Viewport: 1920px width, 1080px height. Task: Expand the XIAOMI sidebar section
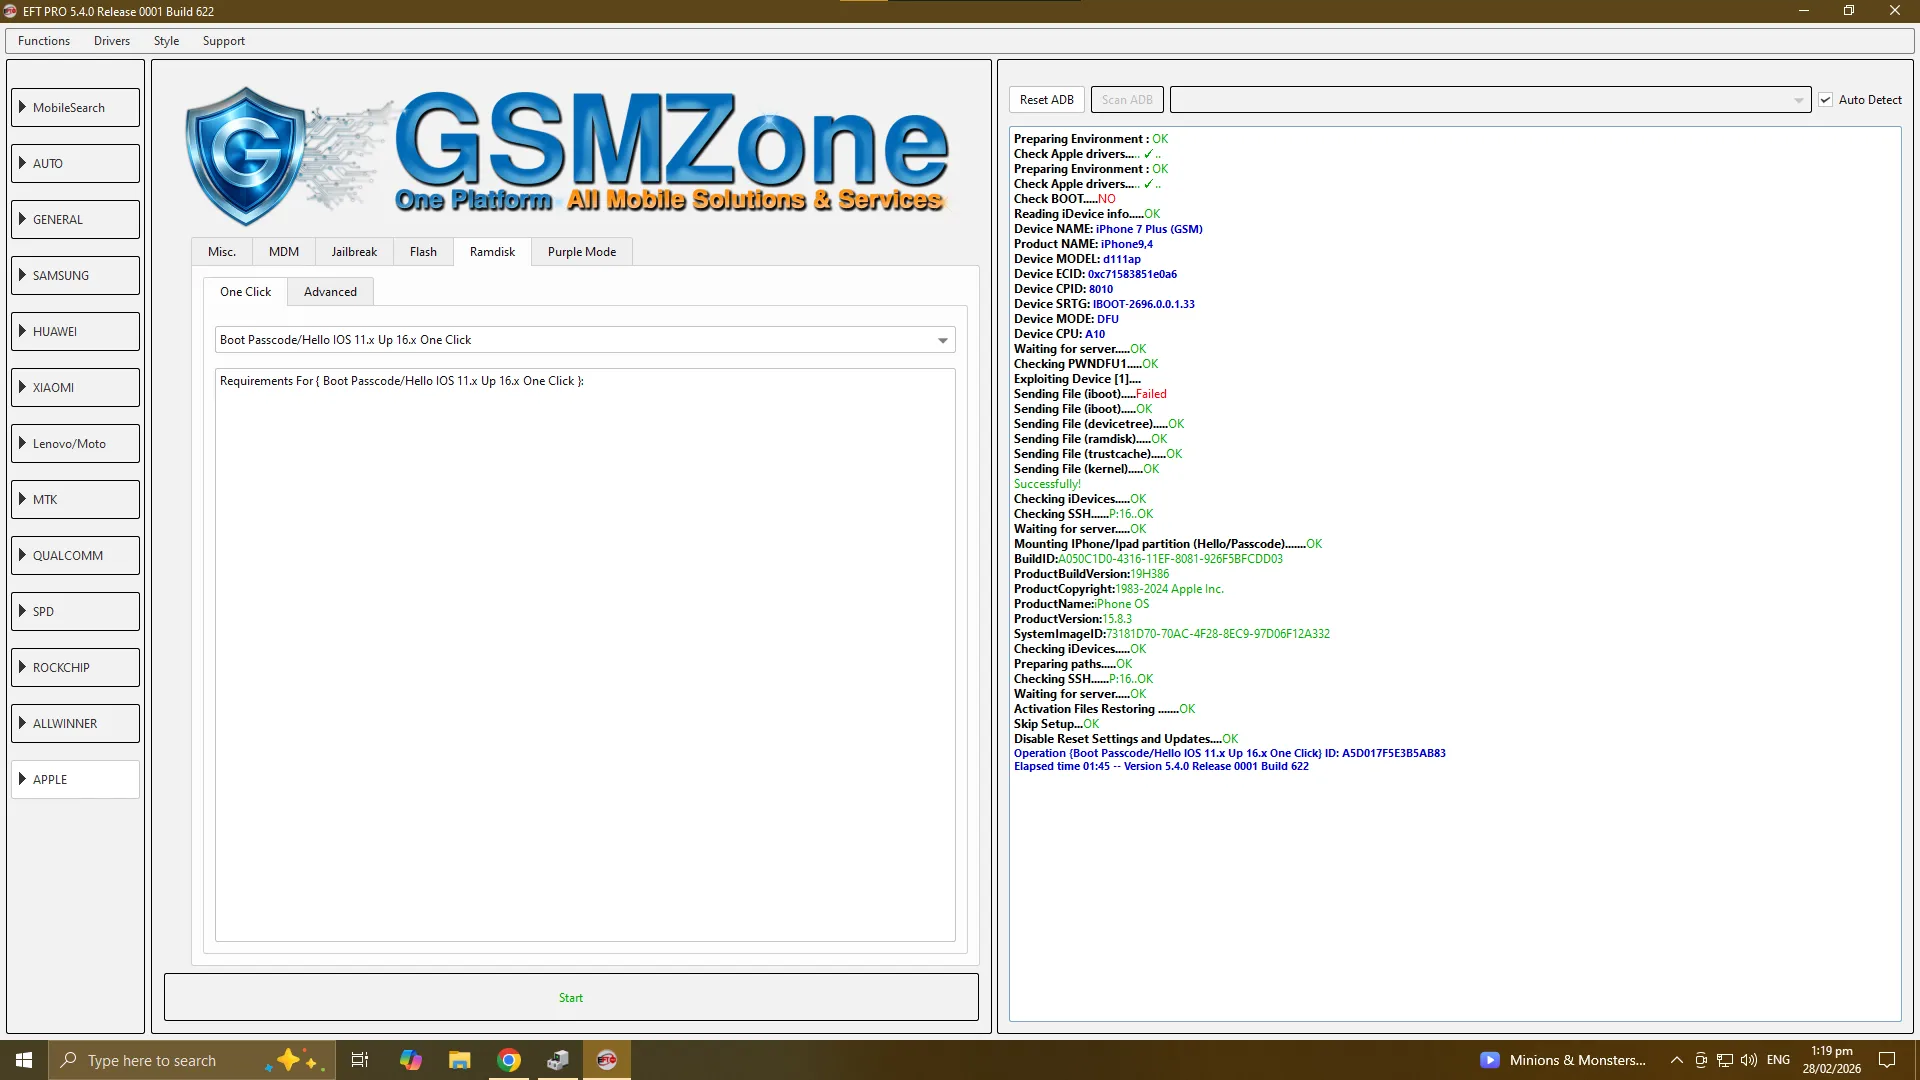pos(75,387)
